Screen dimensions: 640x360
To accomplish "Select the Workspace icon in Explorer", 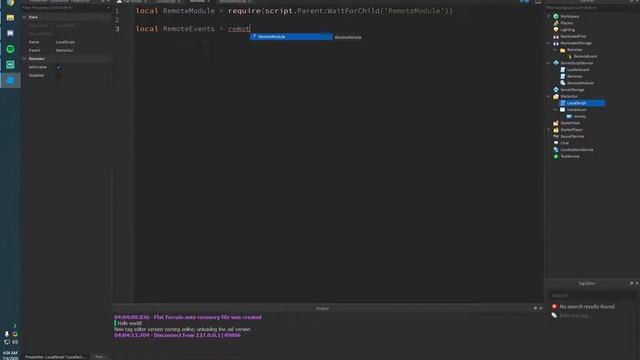I will (556, 16).
